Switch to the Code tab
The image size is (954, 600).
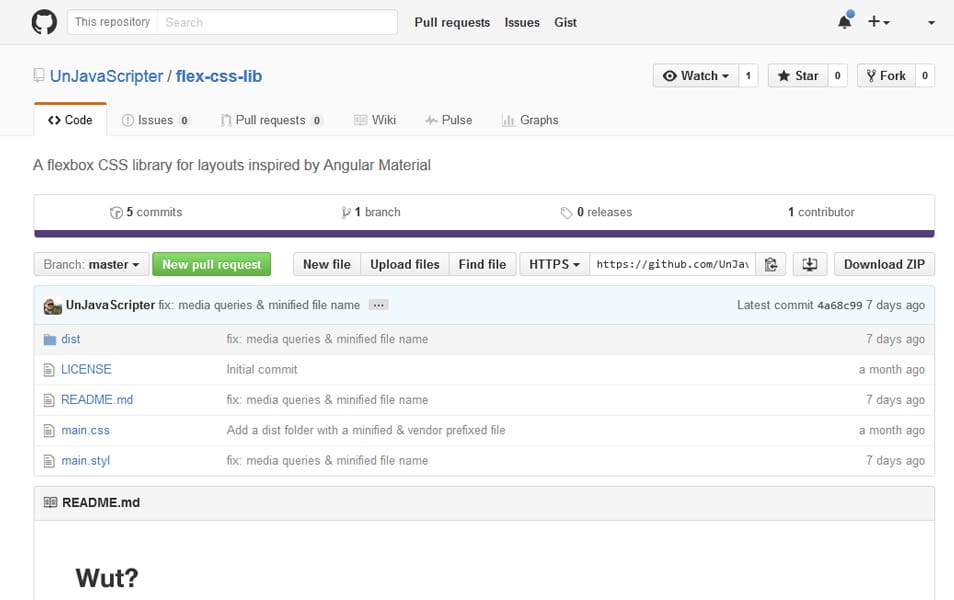(x=71, y=120)
